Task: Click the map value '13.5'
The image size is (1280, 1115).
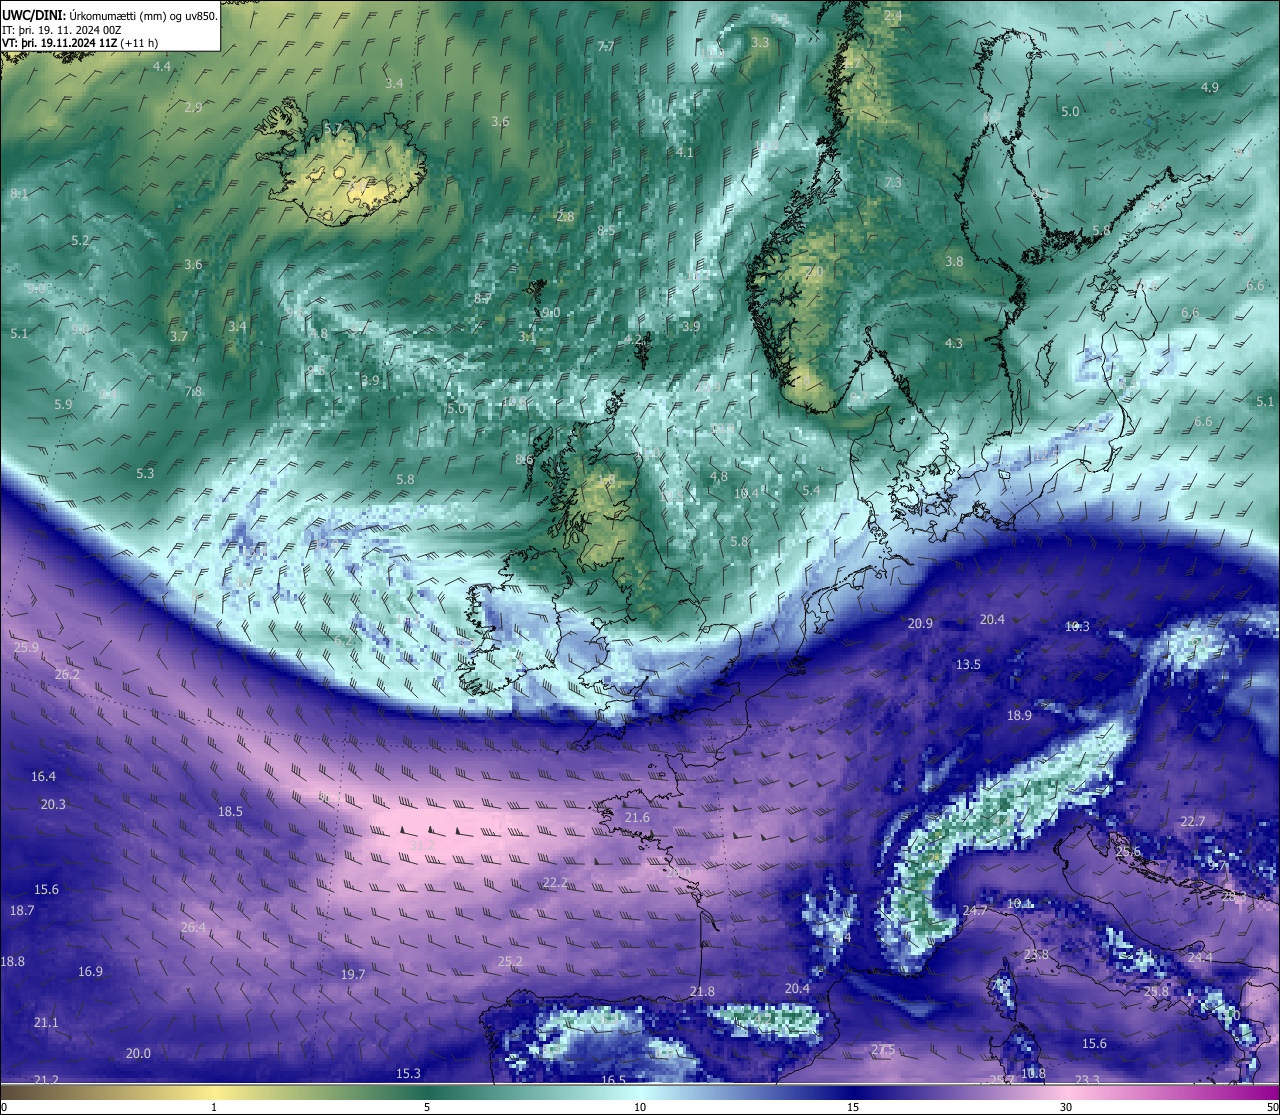Action: pos(968,664)
